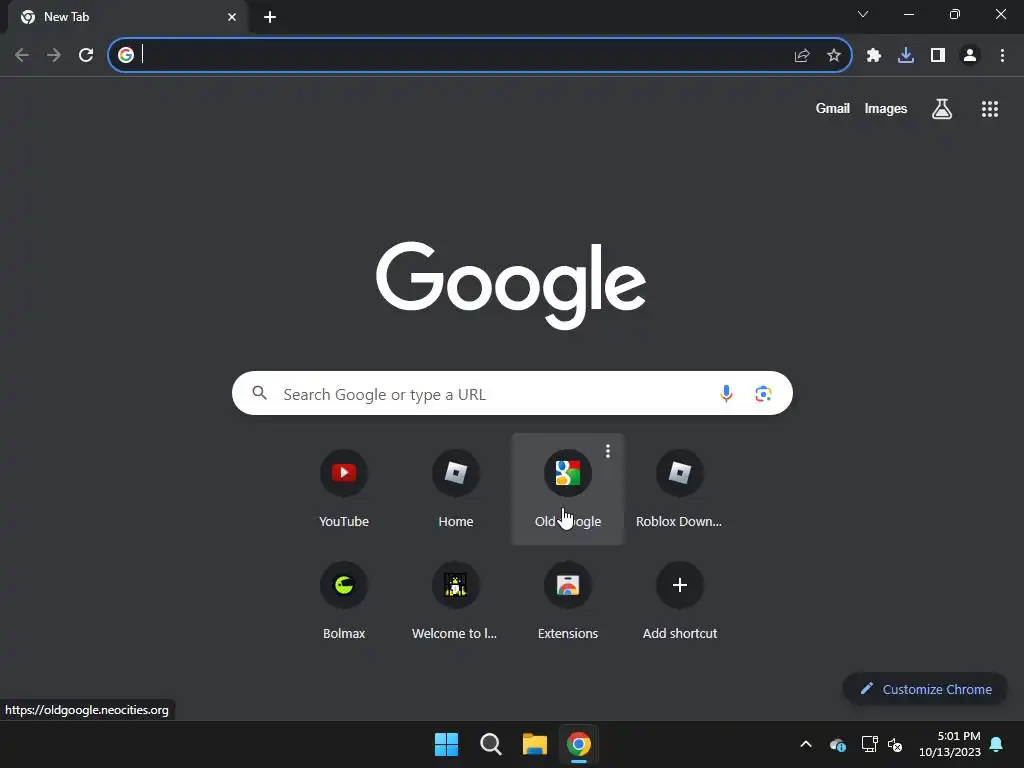Open Windows Start menu

(447, 744)
